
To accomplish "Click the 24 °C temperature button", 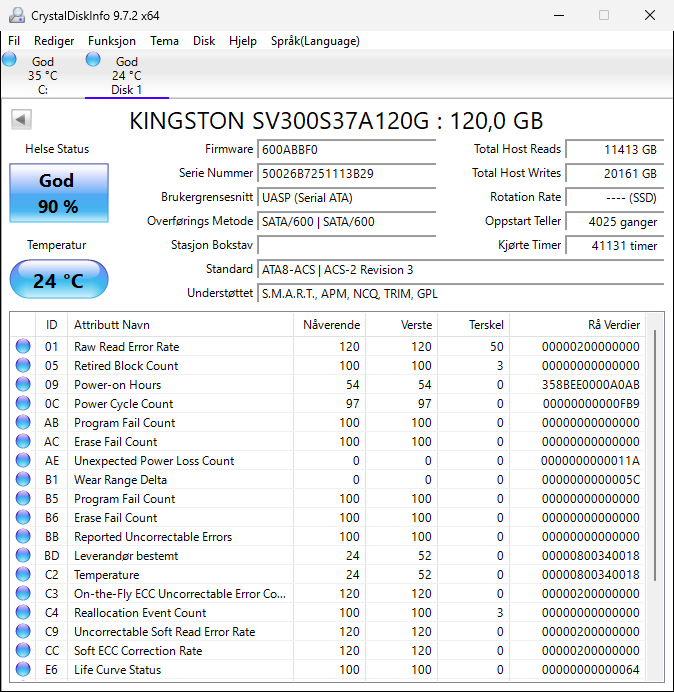I will pos(59,279).
